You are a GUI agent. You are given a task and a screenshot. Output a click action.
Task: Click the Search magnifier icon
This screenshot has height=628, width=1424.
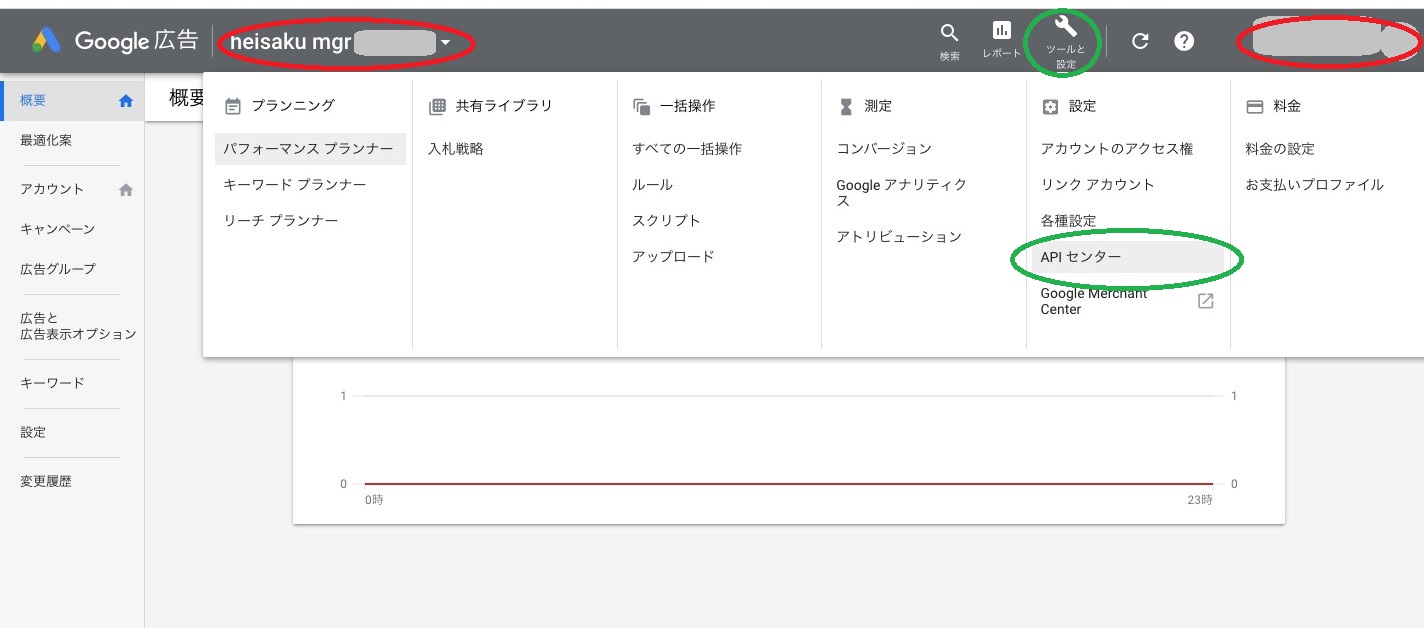tap(949, 34)
